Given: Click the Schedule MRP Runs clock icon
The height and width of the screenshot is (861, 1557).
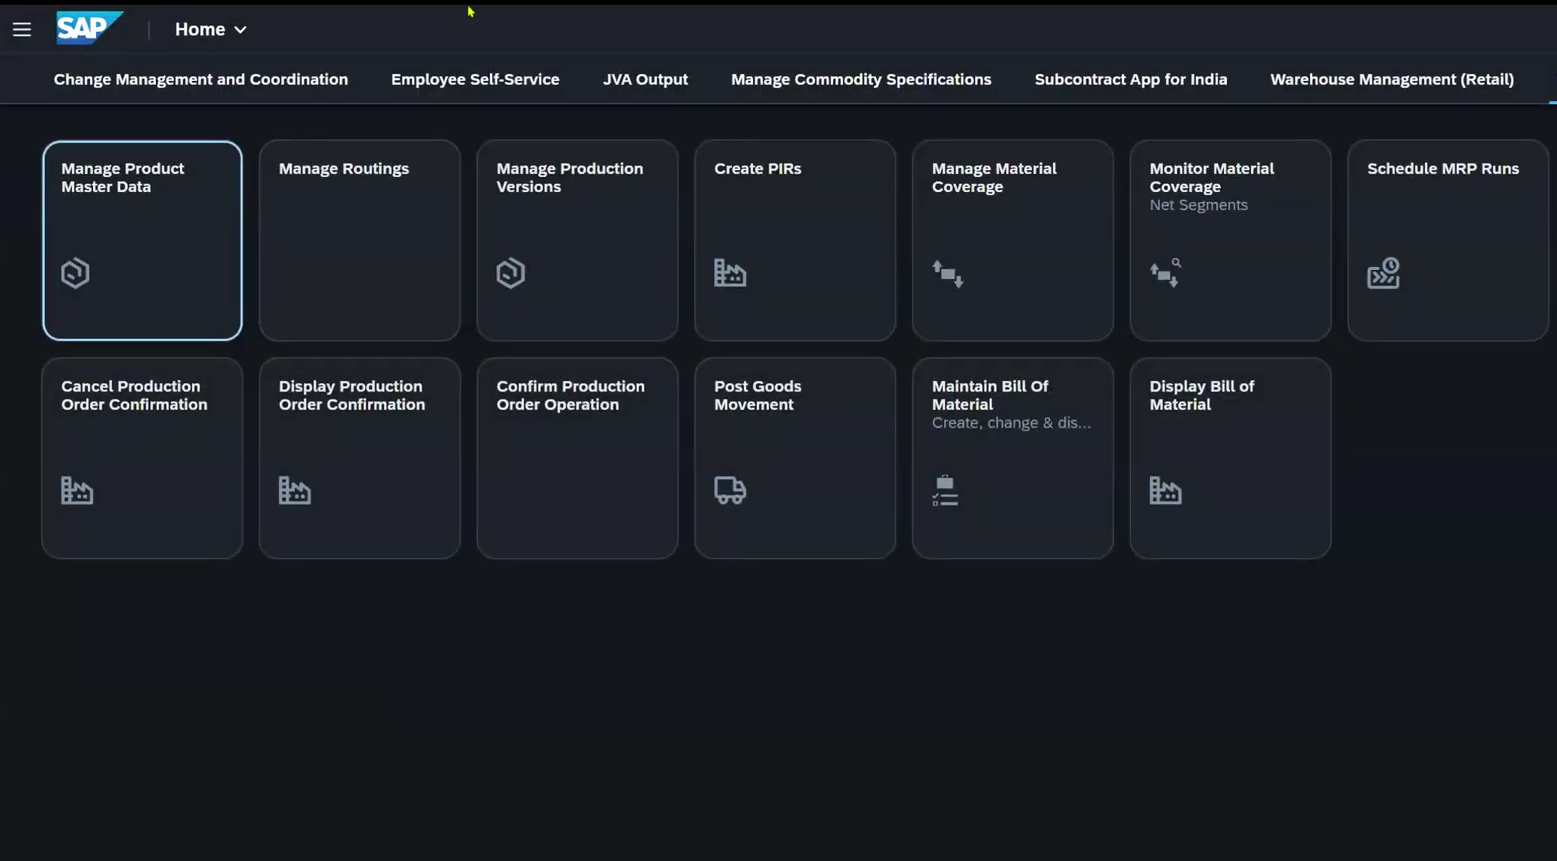Looking at the screenshot, I should click(x=1383, y=273).
